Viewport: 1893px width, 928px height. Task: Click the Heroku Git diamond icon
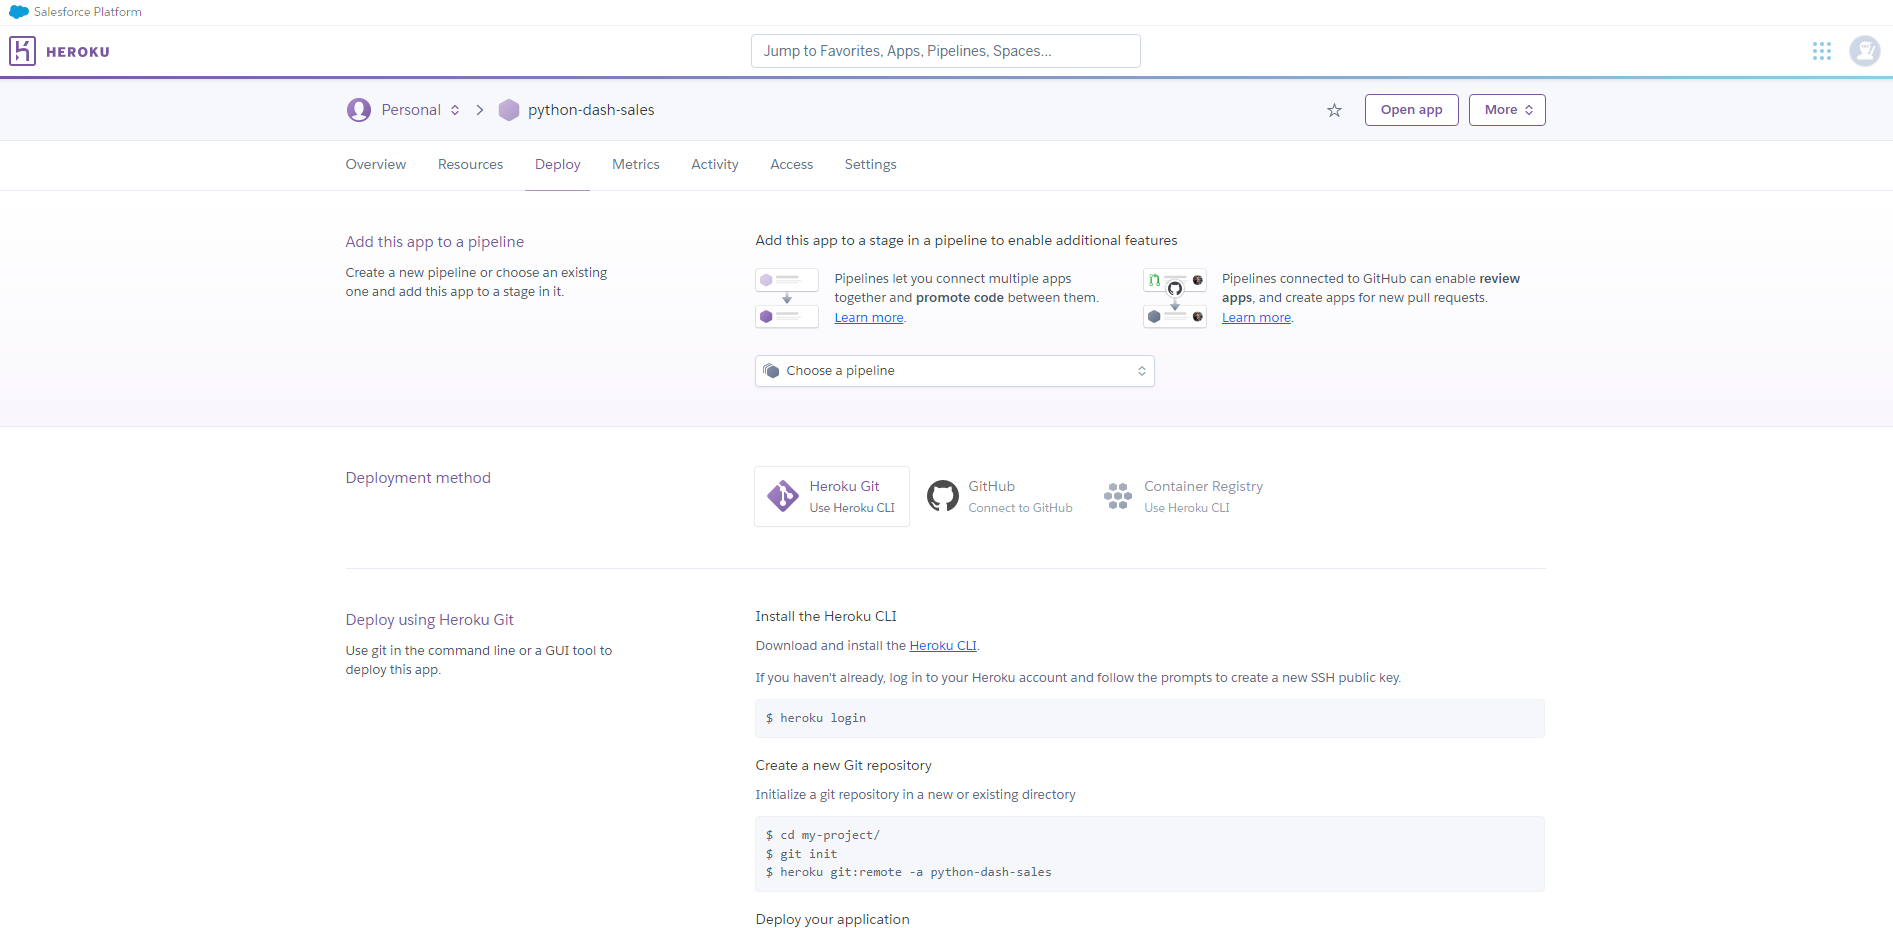point(782,496)
